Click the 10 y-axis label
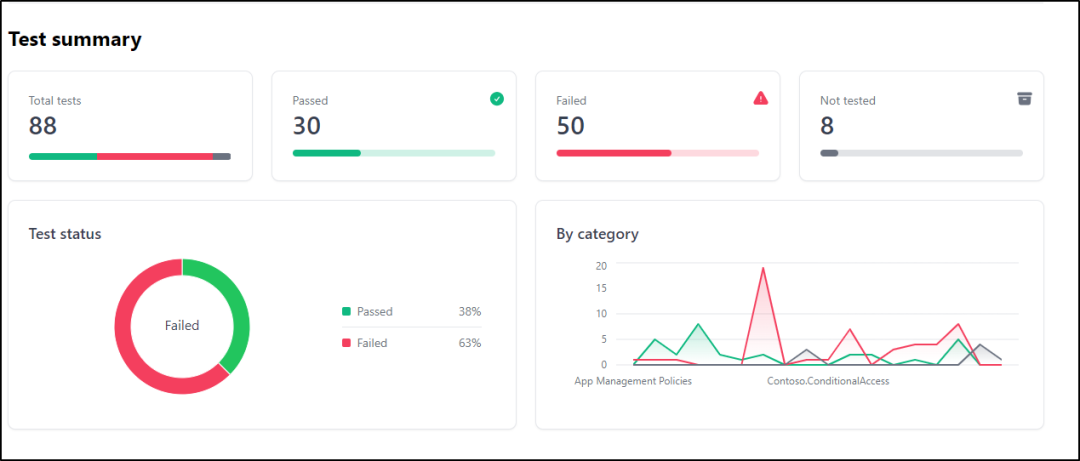 [x=601, y=314]
